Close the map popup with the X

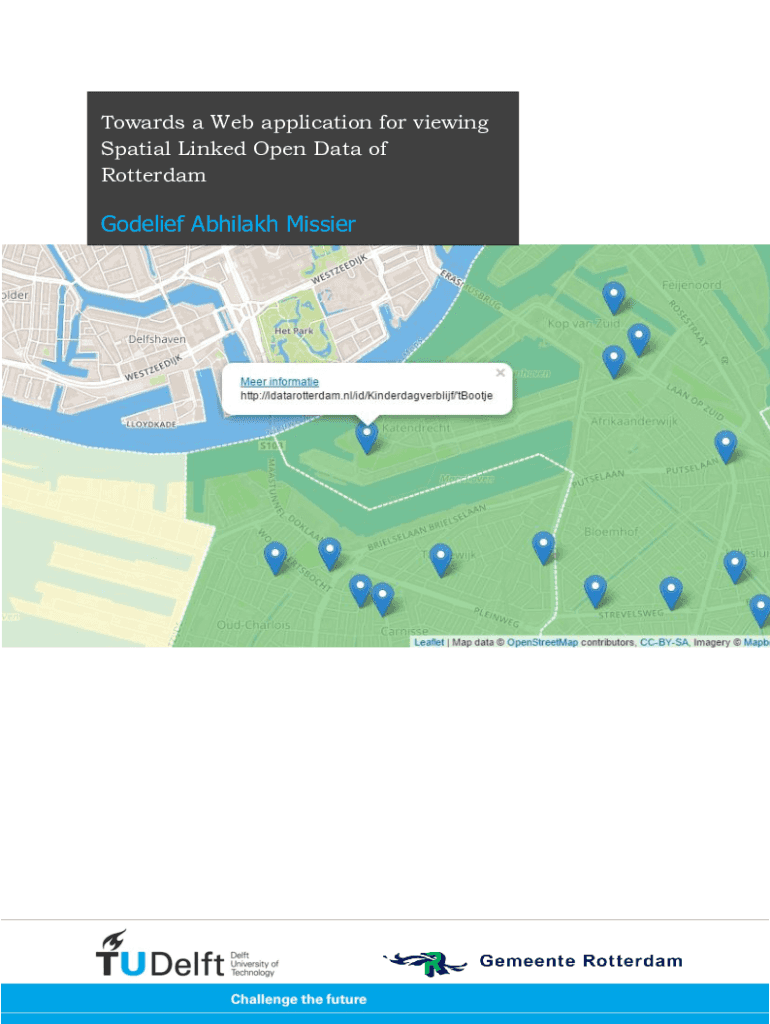pyautogui.click(x=500, y=373)
